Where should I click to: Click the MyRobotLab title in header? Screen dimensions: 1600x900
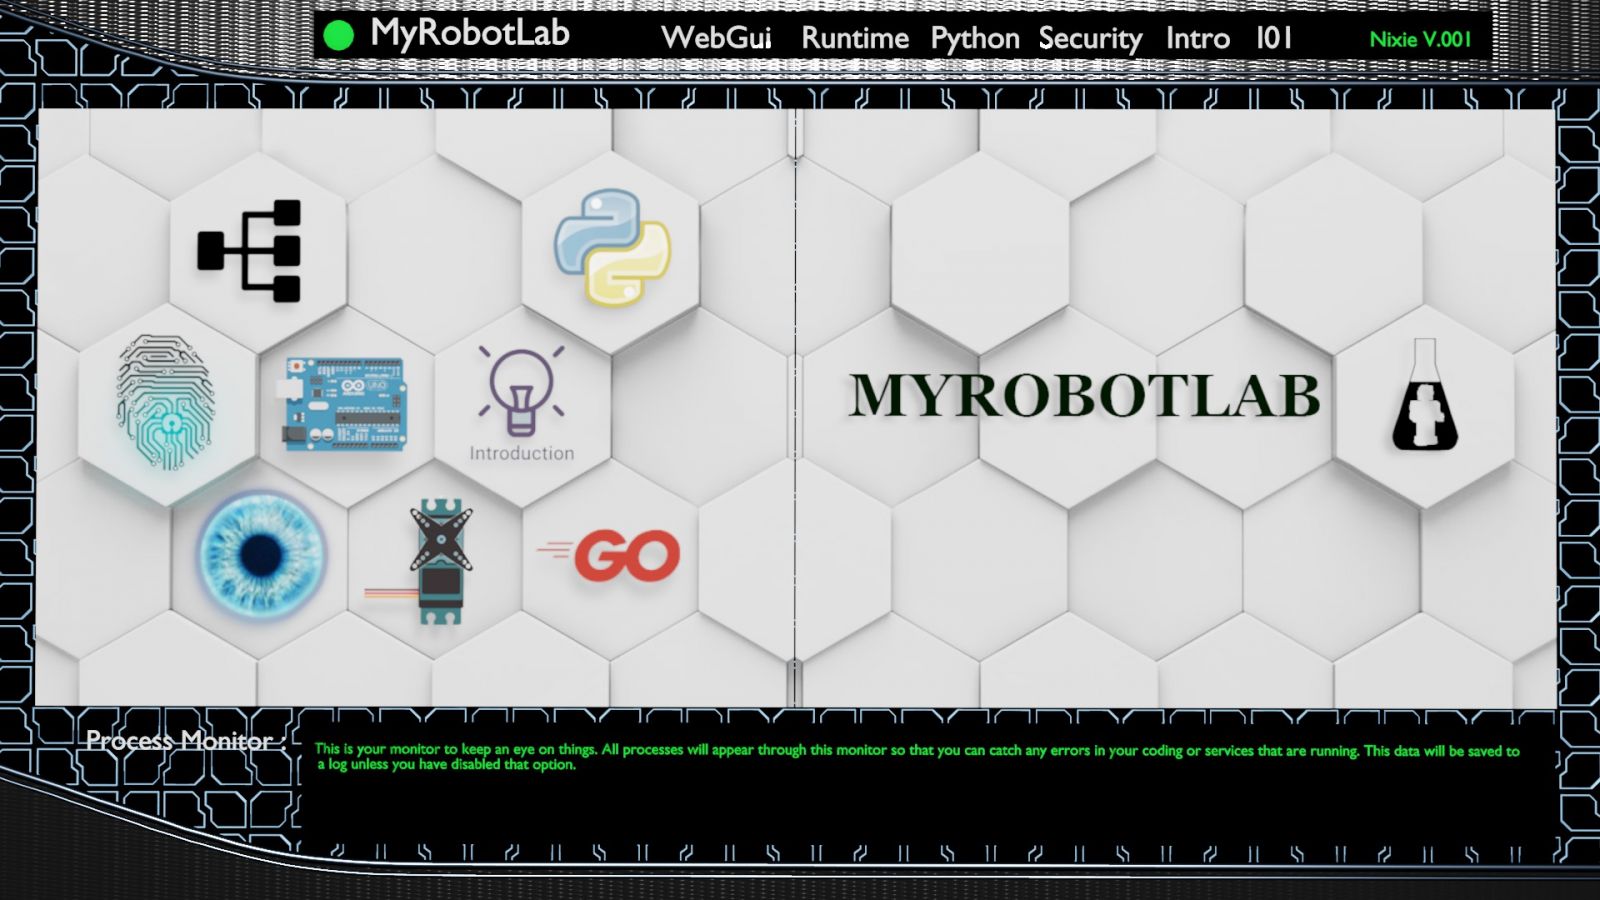tap(469, 34)
